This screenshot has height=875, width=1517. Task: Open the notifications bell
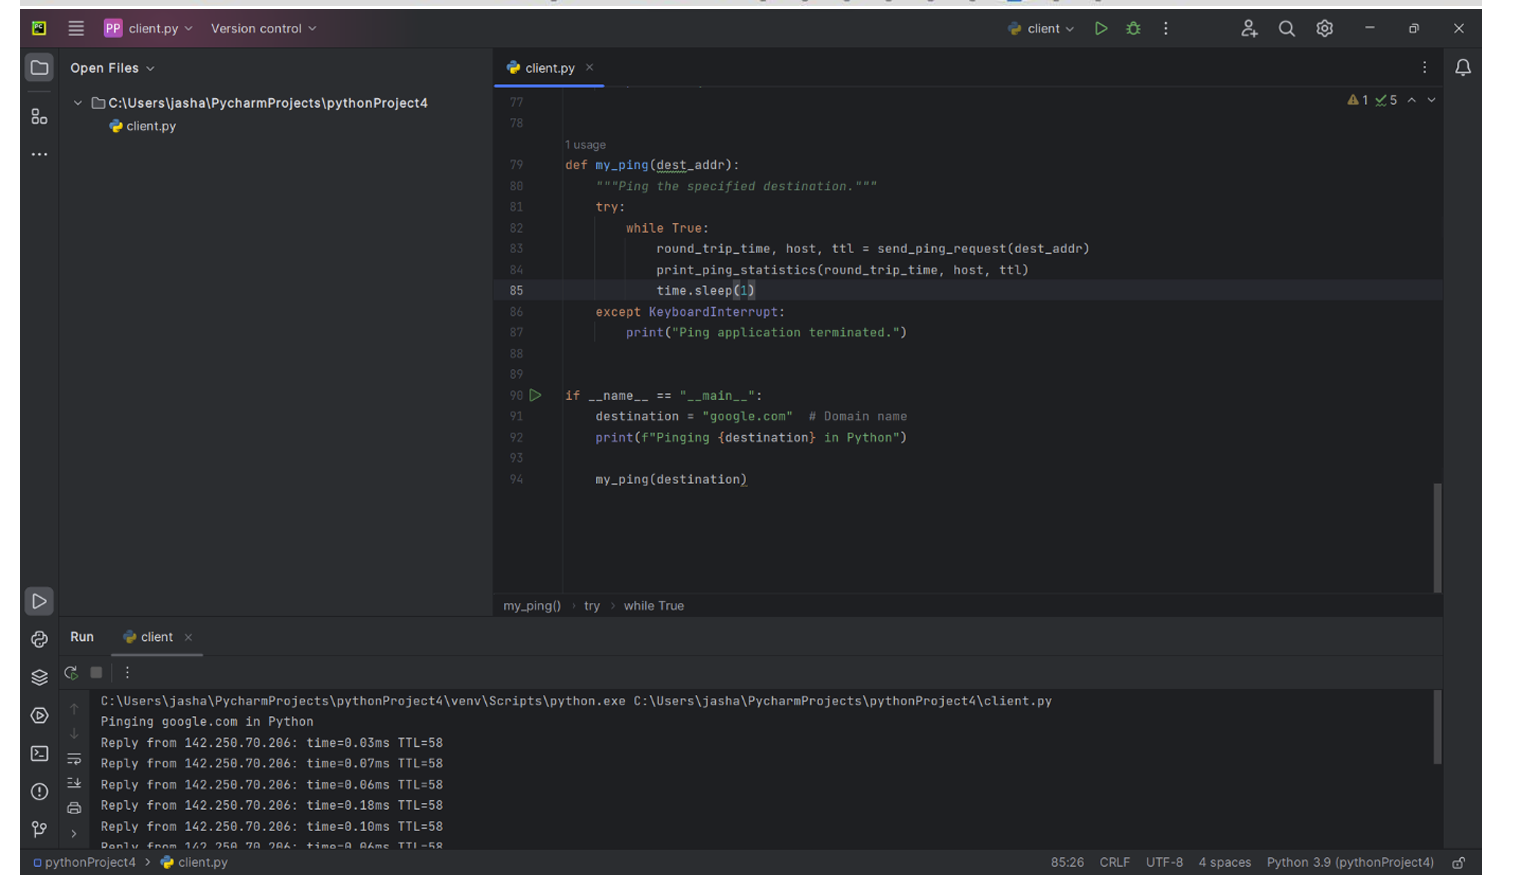1463,68
